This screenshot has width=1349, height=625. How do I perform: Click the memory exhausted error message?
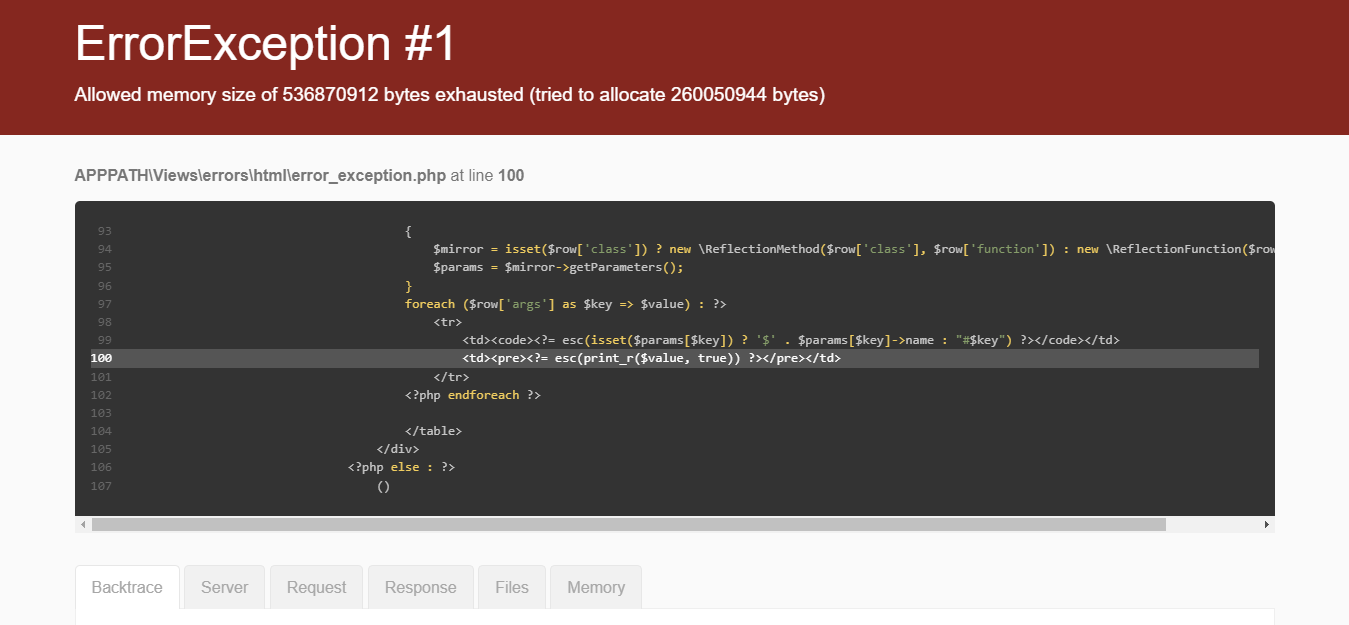[x=448, y=95]
